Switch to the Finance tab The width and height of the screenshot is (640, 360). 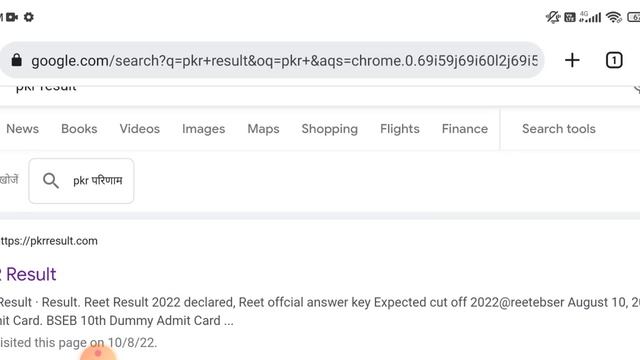point(464,129)
